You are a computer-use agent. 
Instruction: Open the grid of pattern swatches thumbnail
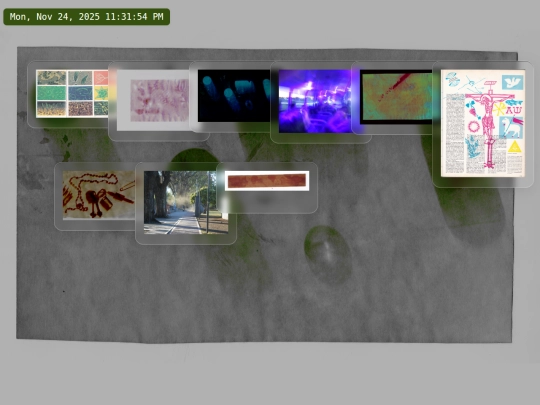[x=72, y=94]
